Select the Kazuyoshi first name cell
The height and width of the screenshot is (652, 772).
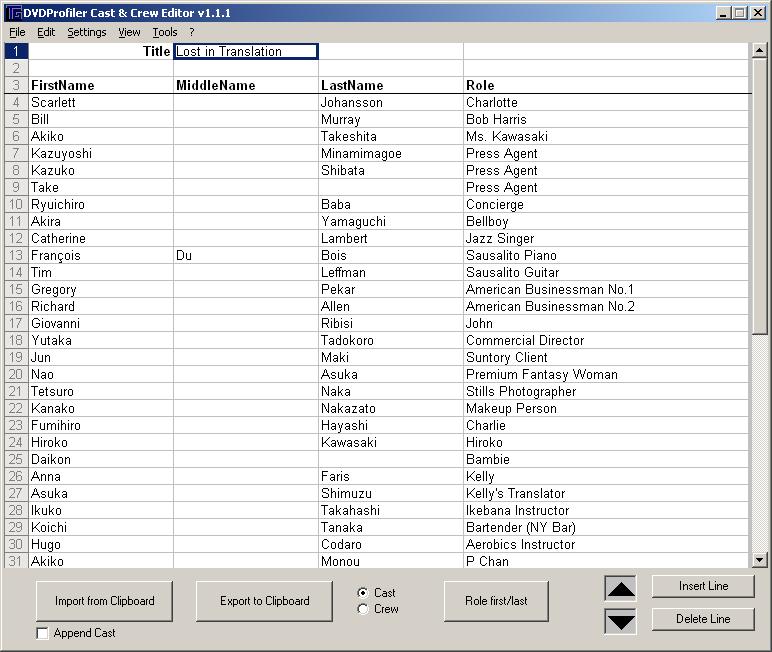[101, 154]
